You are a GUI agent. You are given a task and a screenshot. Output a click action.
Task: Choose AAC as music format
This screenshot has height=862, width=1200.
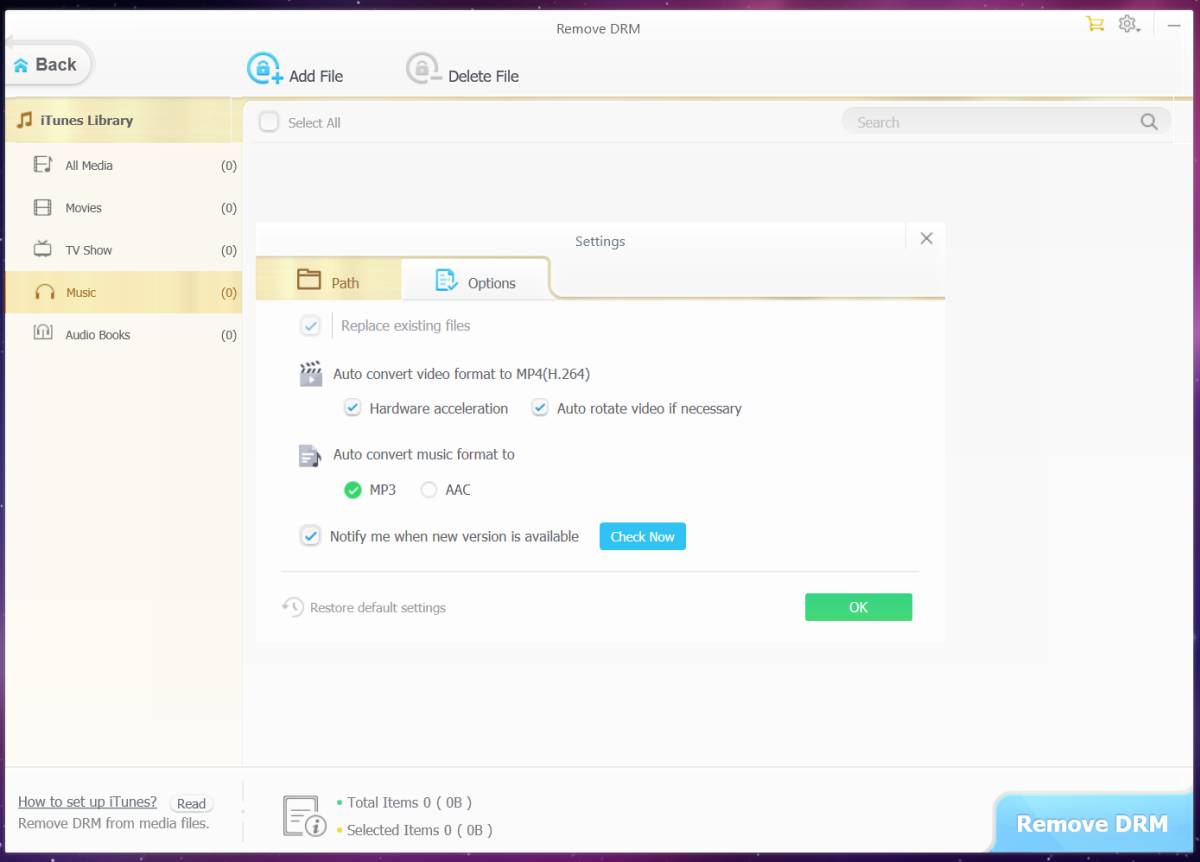[429, 490]
